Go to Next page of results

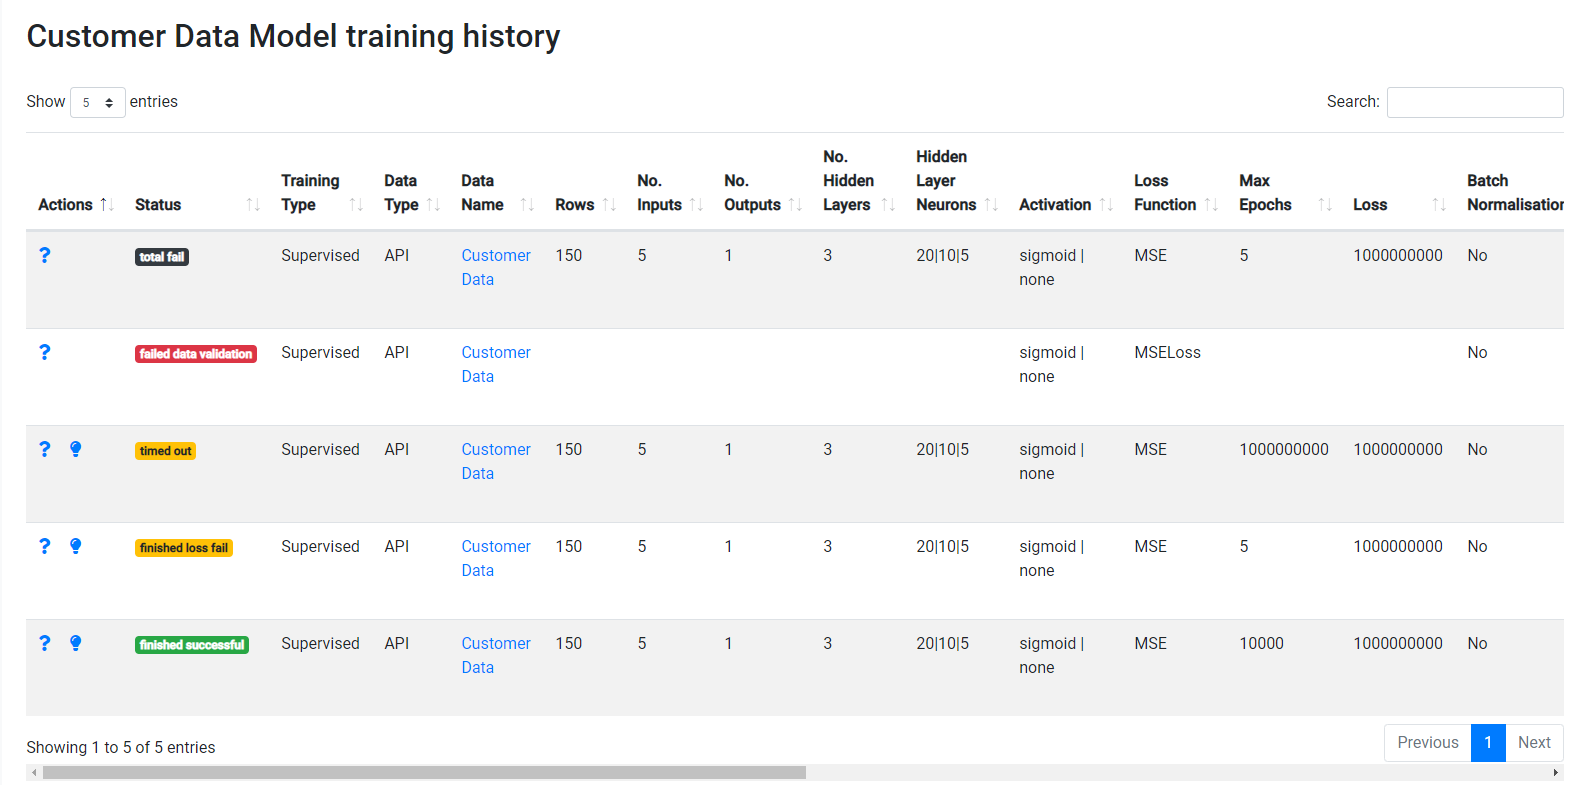(1534, 742)
